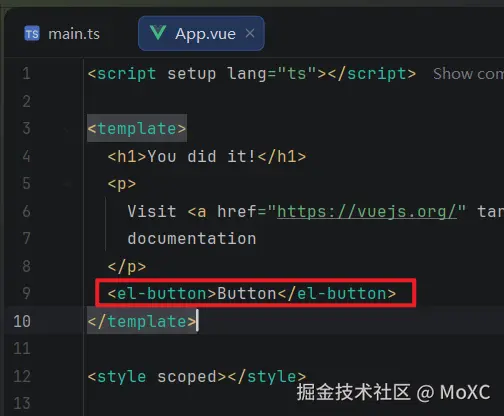Click the opening <p> tag on line 5
This screenshot has height=416, width=504.
(122, 184)
